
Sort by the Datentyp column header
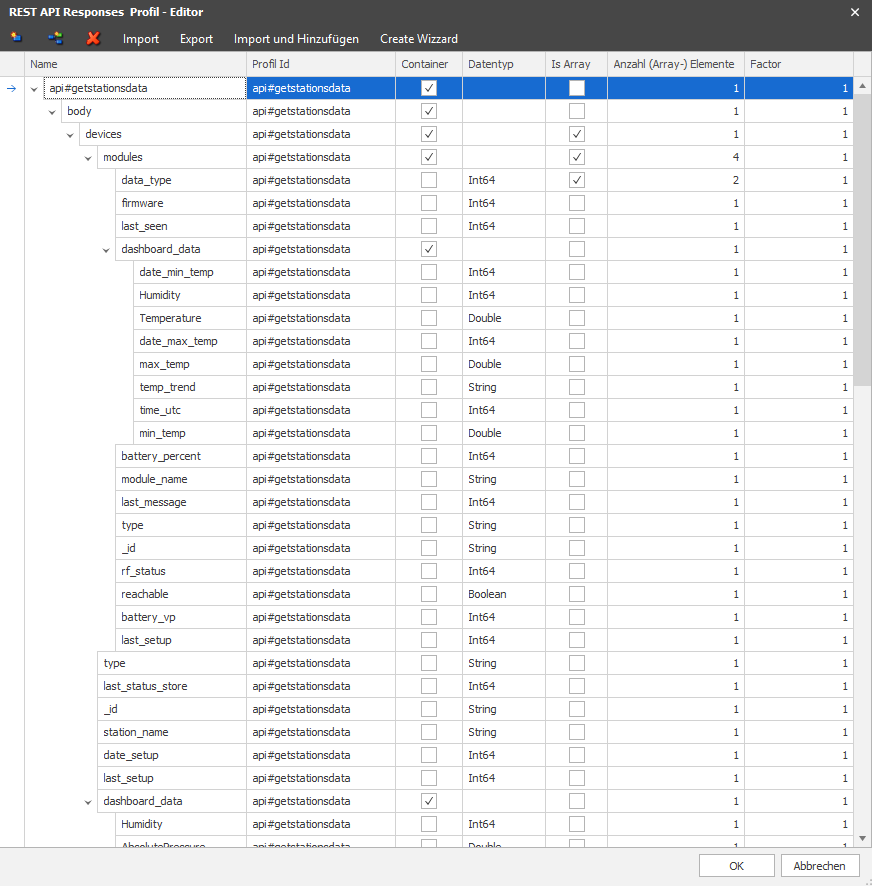click(x=504, y=64)
